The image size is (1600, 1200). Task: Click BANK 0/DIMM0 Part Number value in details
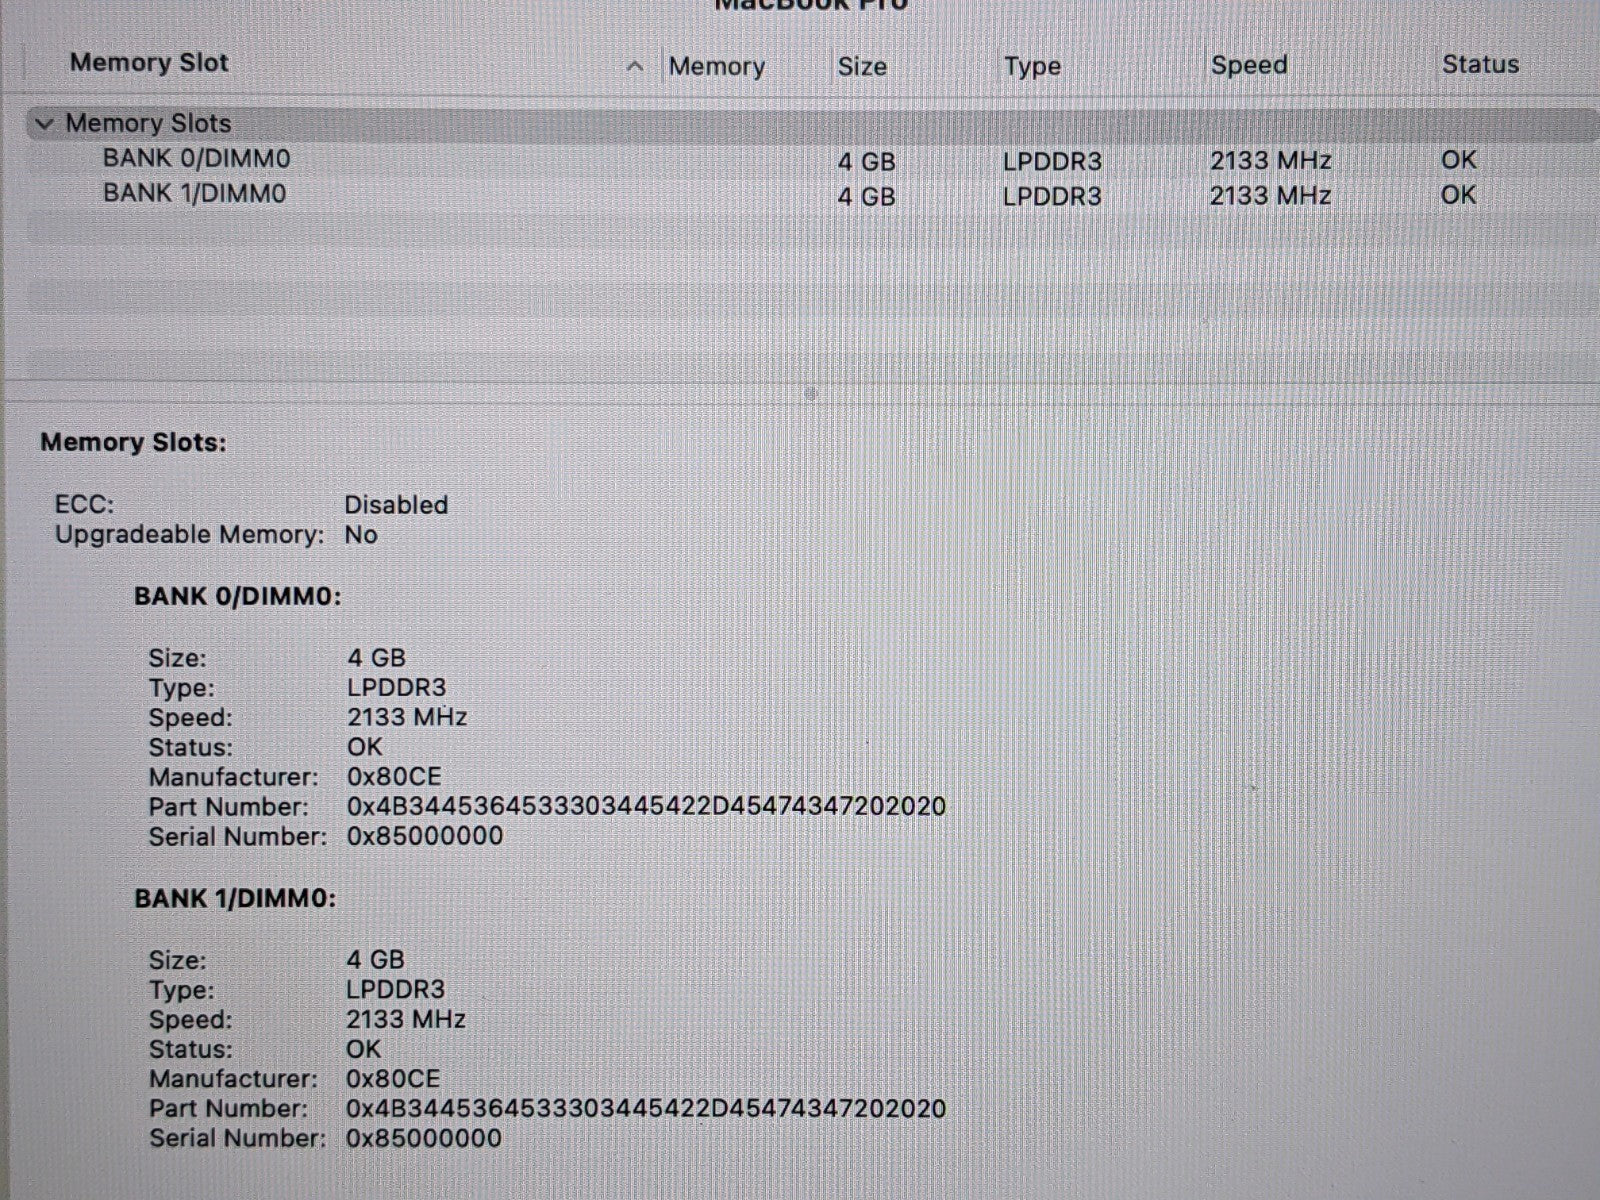coord(646,806)
